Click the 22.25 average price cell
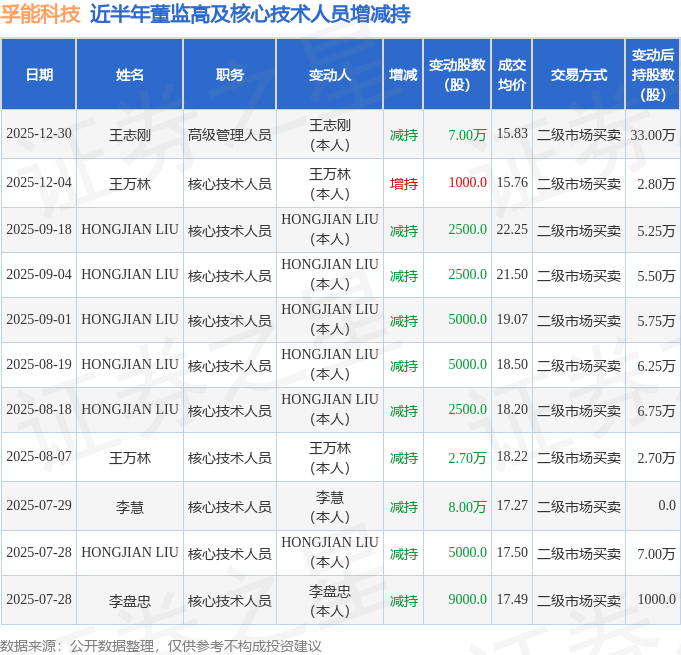Screen dimensions: 681x655 511,229
